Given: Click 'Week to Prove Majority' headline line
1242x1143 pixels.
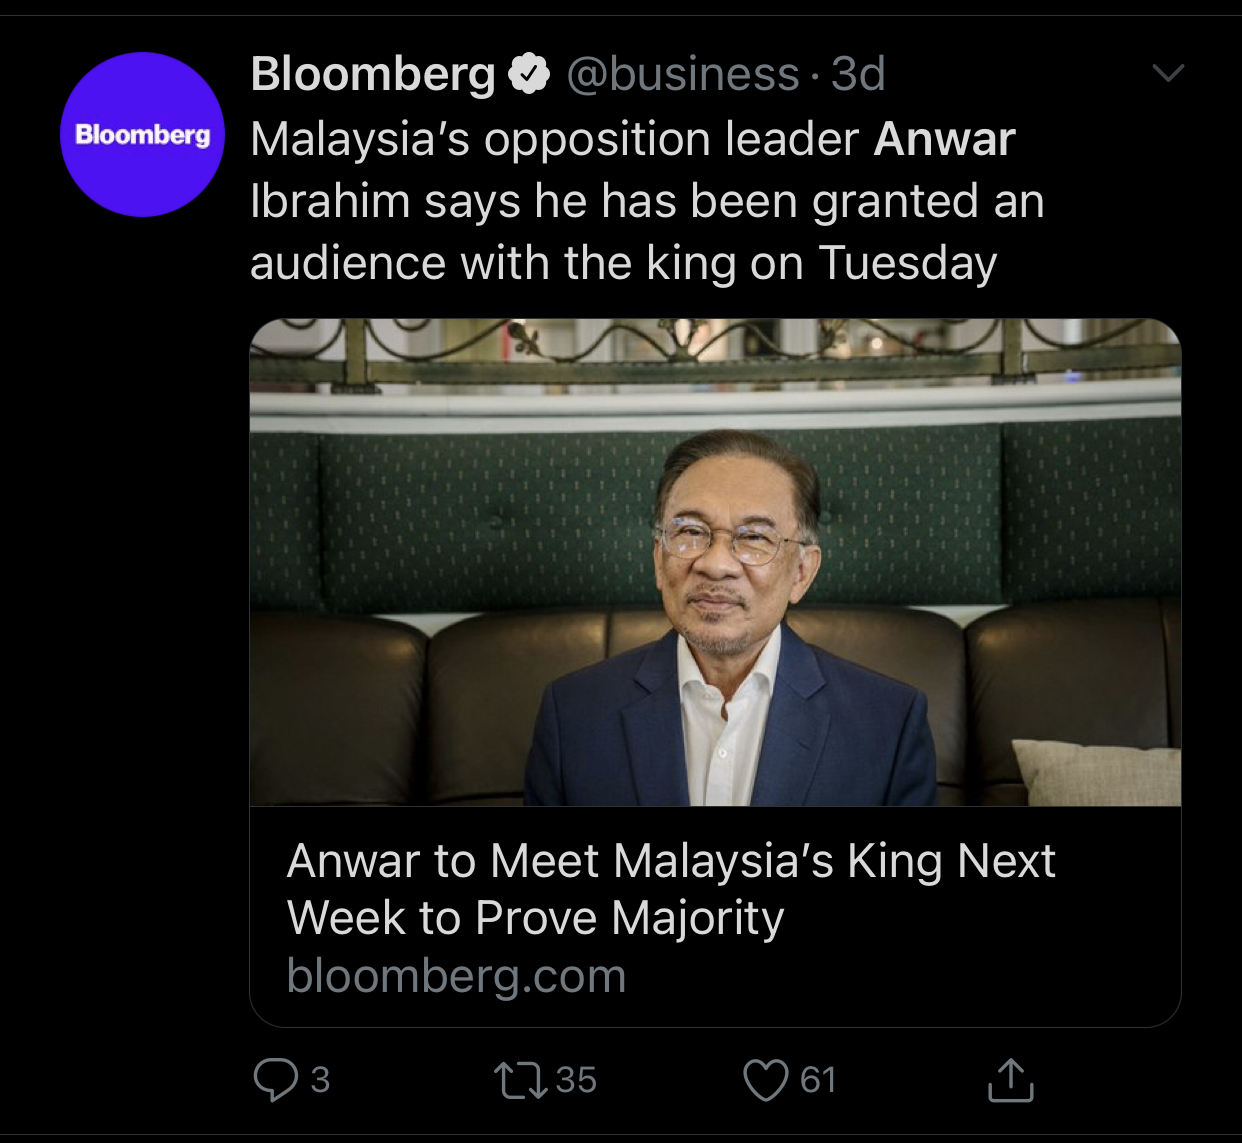Looking at the screenshot, I should (x=535, y=918).
